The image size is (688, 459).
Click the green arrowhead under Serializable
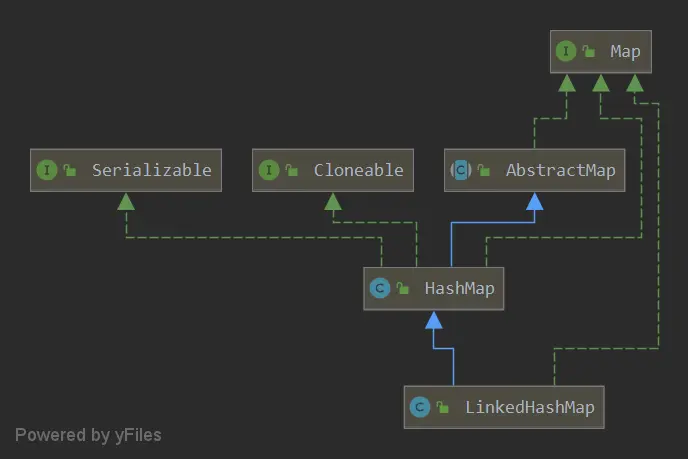coord(126,202)
